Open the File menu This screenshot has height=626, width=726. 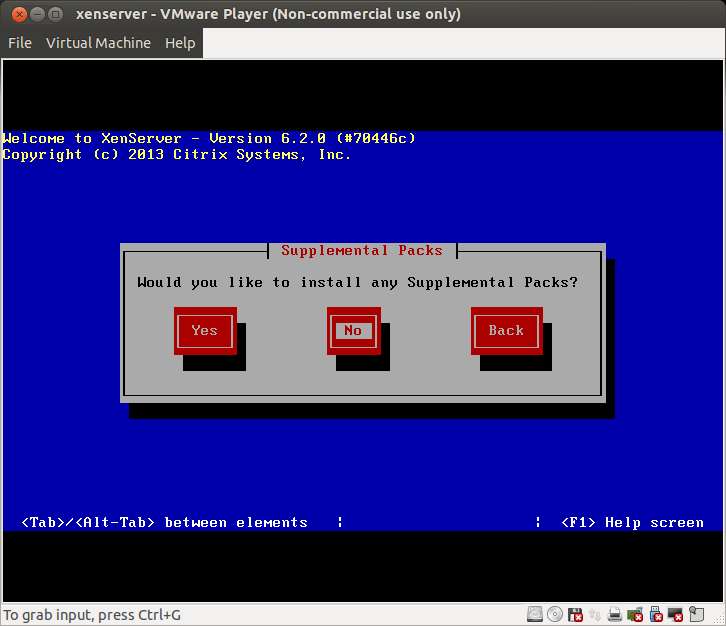tap(20, 43)
